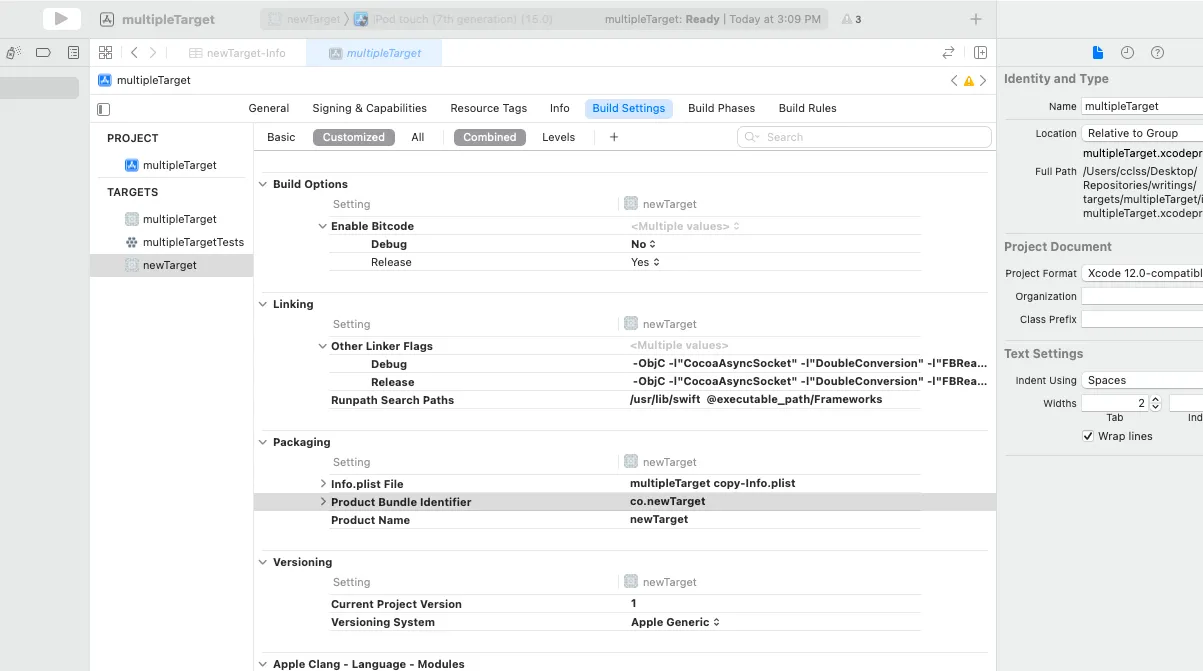The width and height of the screenshot is (1203, 671).
Task: Open the Info tab
Action: click(560, 108)
